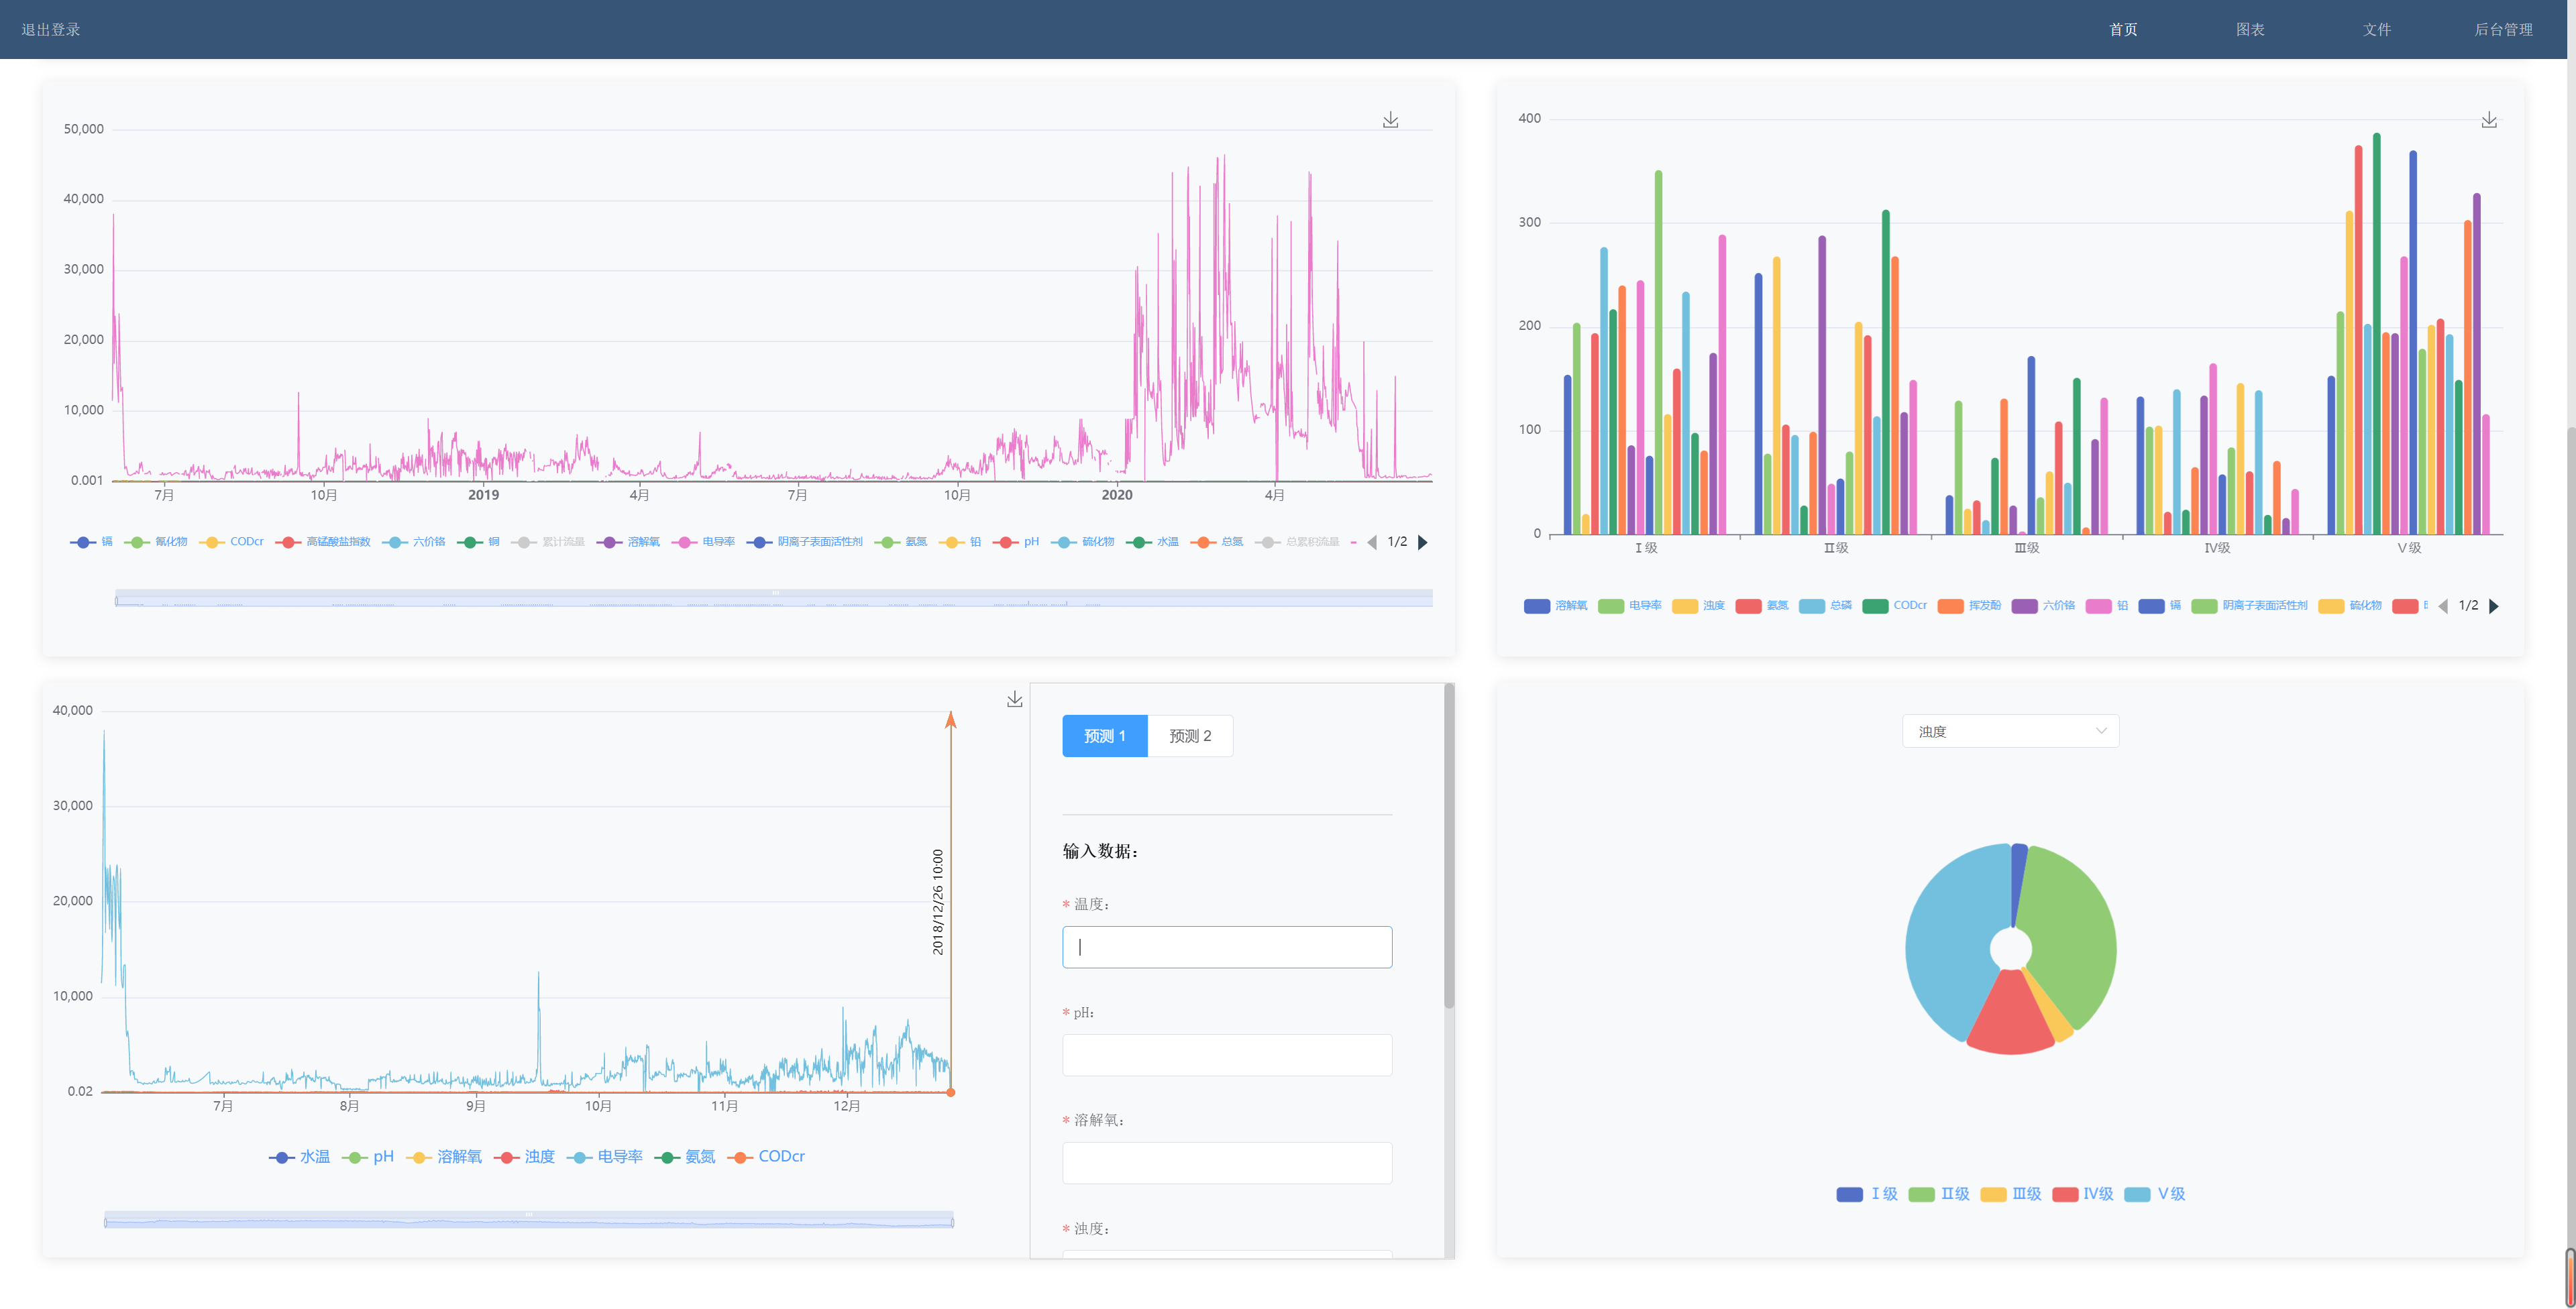Click the 退出登录 link
Image resolution: width=2576 pixels, height=1309 pixels.
click(51, 29)
